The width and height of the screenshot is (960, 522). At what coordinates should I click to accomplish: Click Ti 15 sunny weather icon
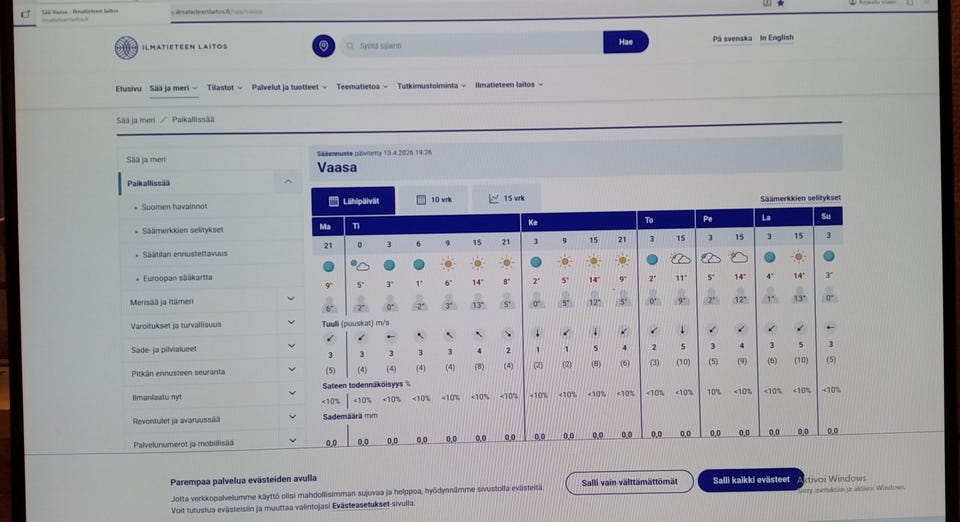478,263
